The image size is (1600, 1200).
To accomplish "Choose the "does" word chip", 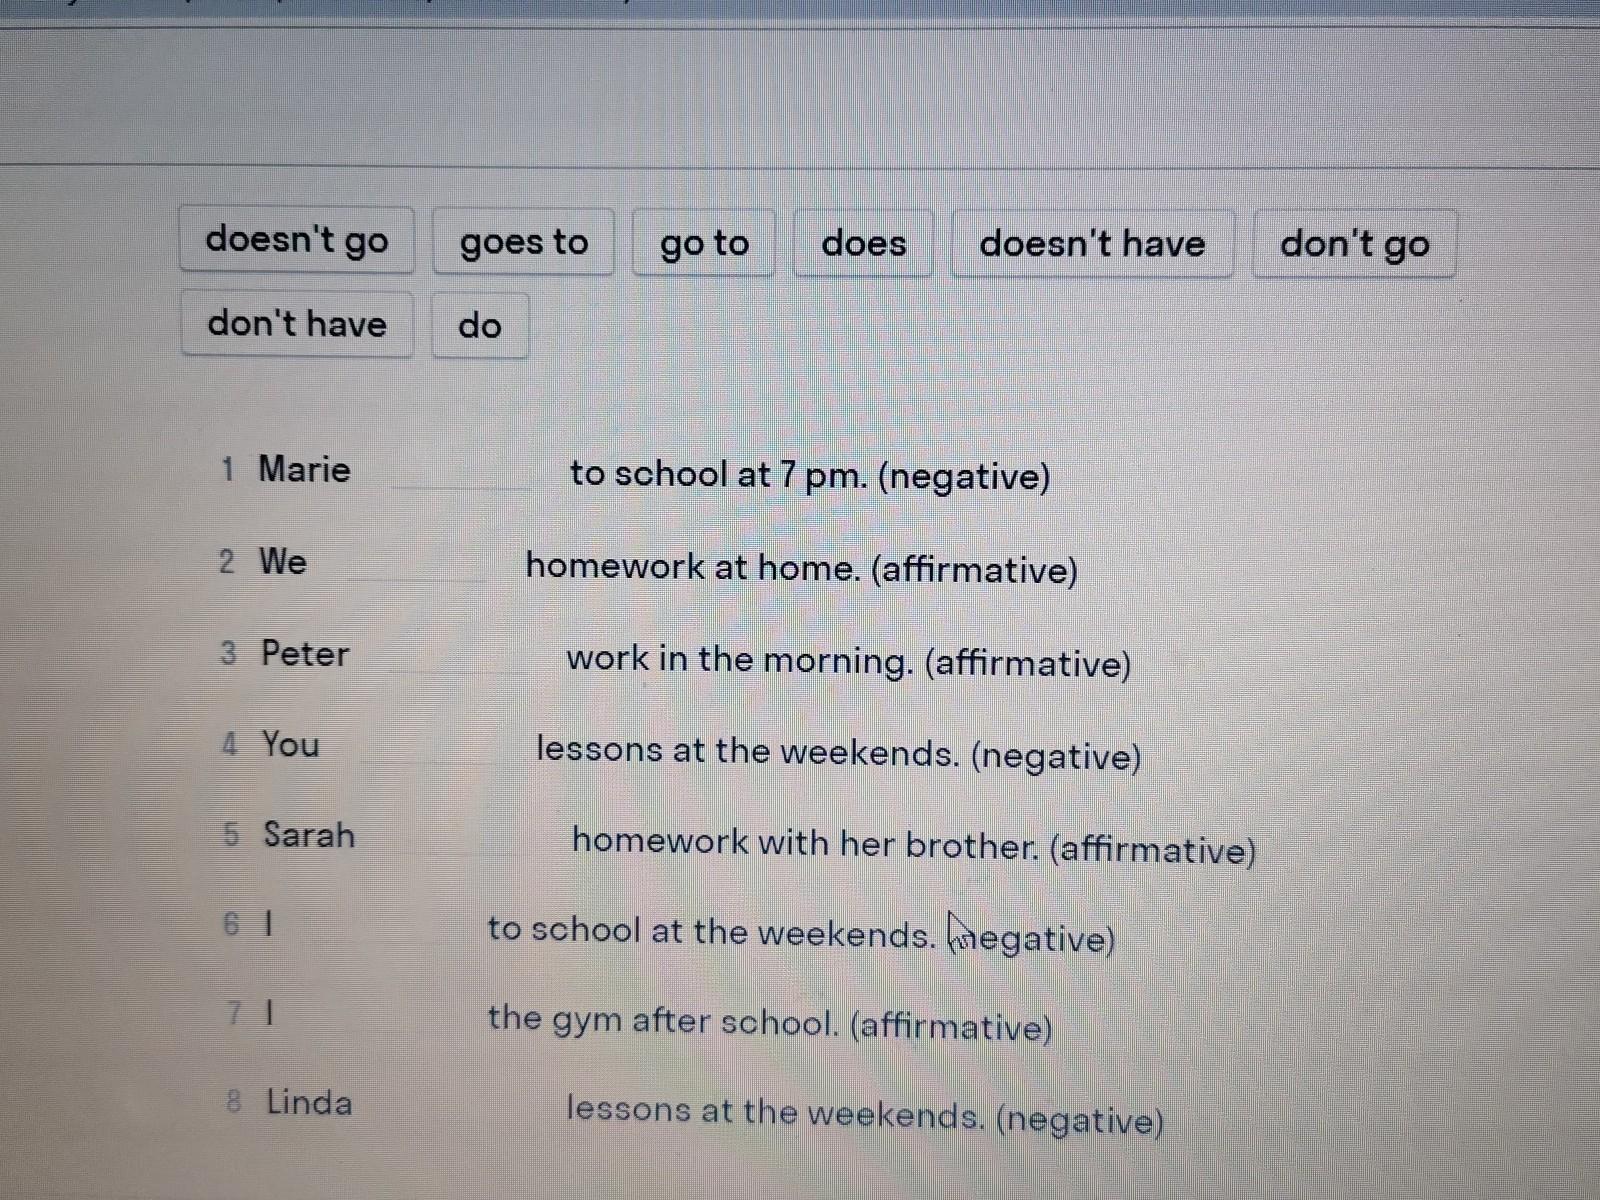I will coord(863,243).
